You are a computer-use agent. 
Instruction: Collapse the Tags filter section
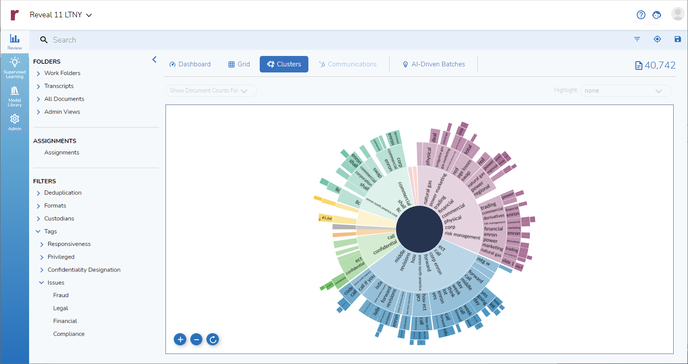pos(38,231)
